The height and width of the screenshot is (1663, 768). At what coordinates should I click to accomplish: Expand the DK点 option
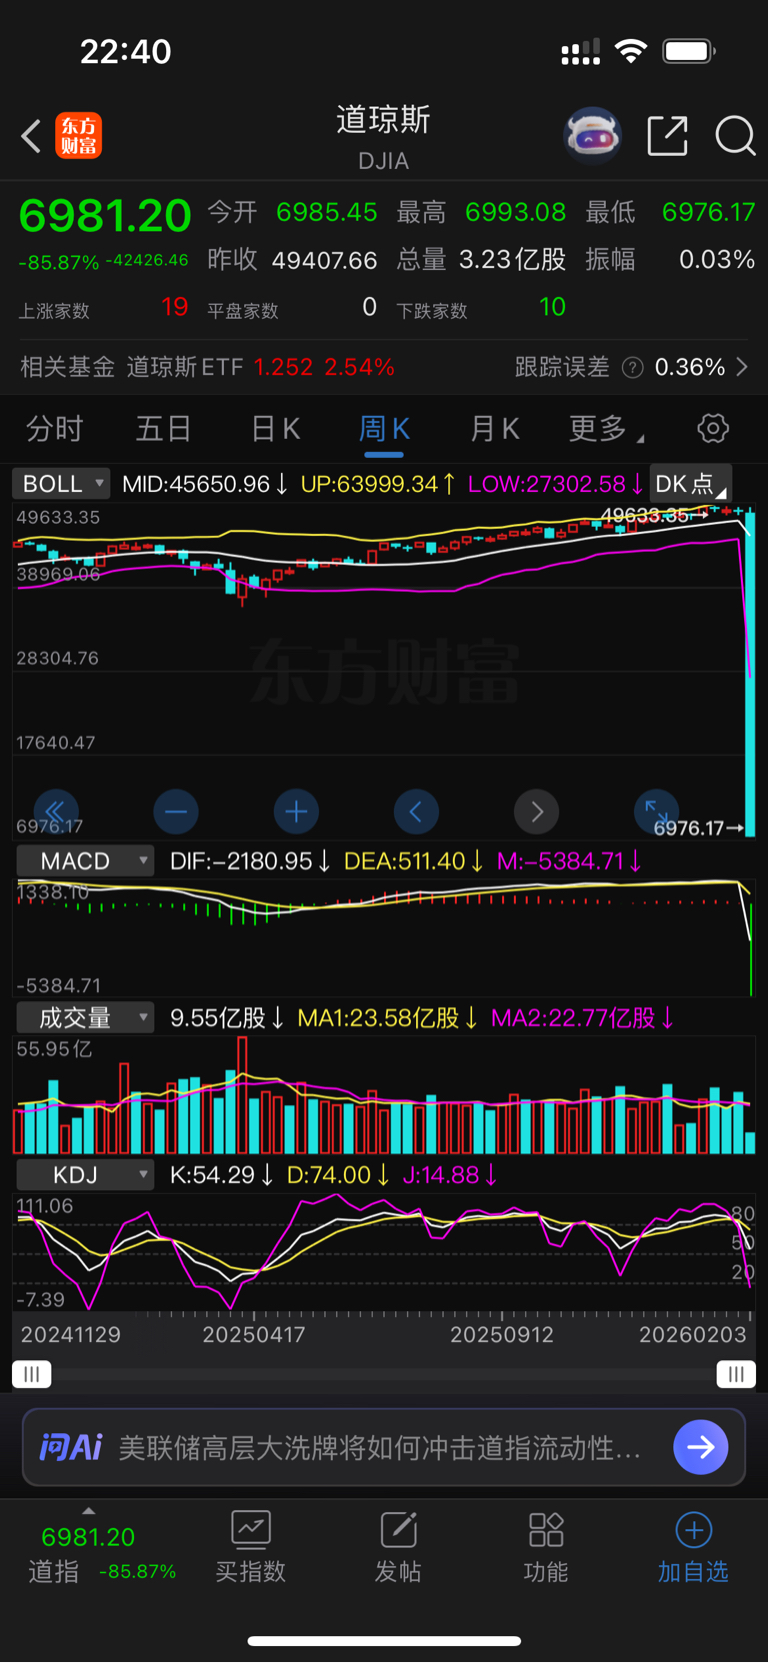tap(690, 484)
